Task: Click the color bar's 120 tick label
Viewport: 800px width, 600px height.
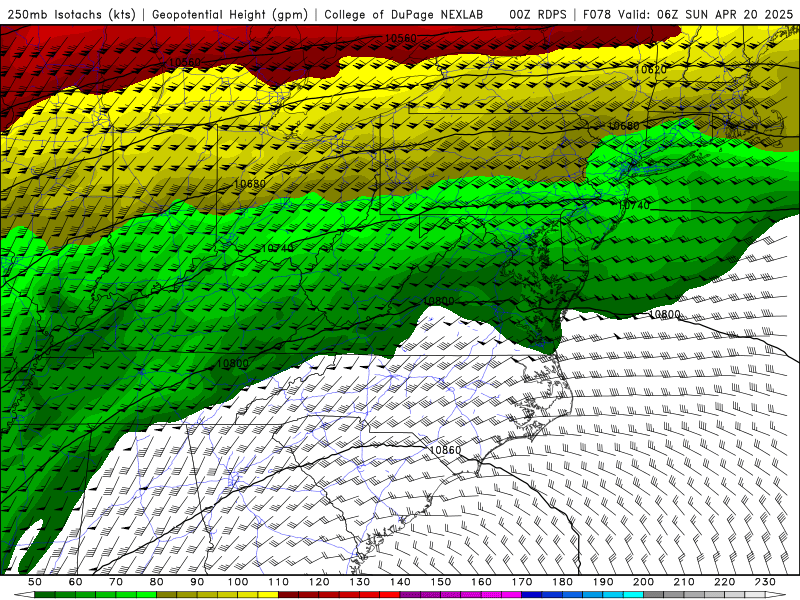Action: 319,582
